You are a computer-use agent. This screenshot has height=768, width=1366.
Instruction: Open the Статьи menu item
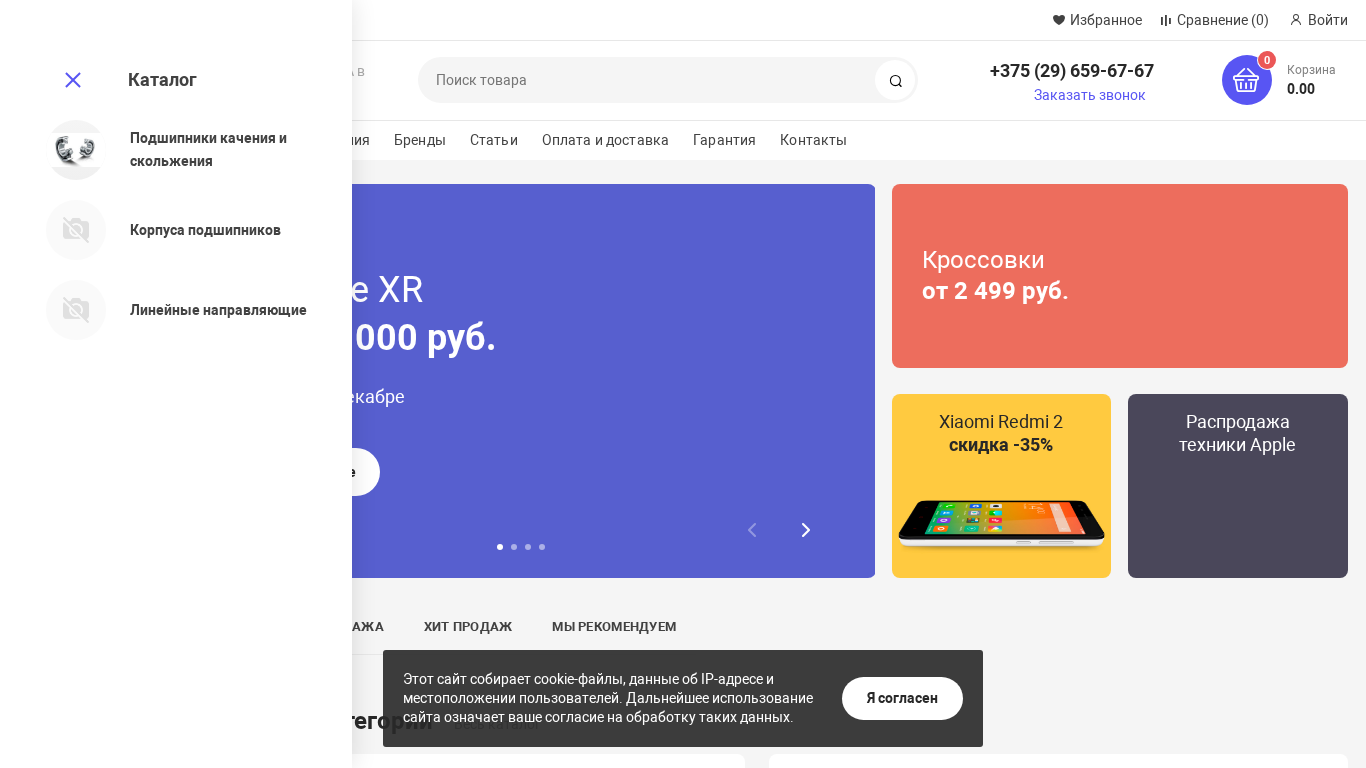(x=494, y=140)
